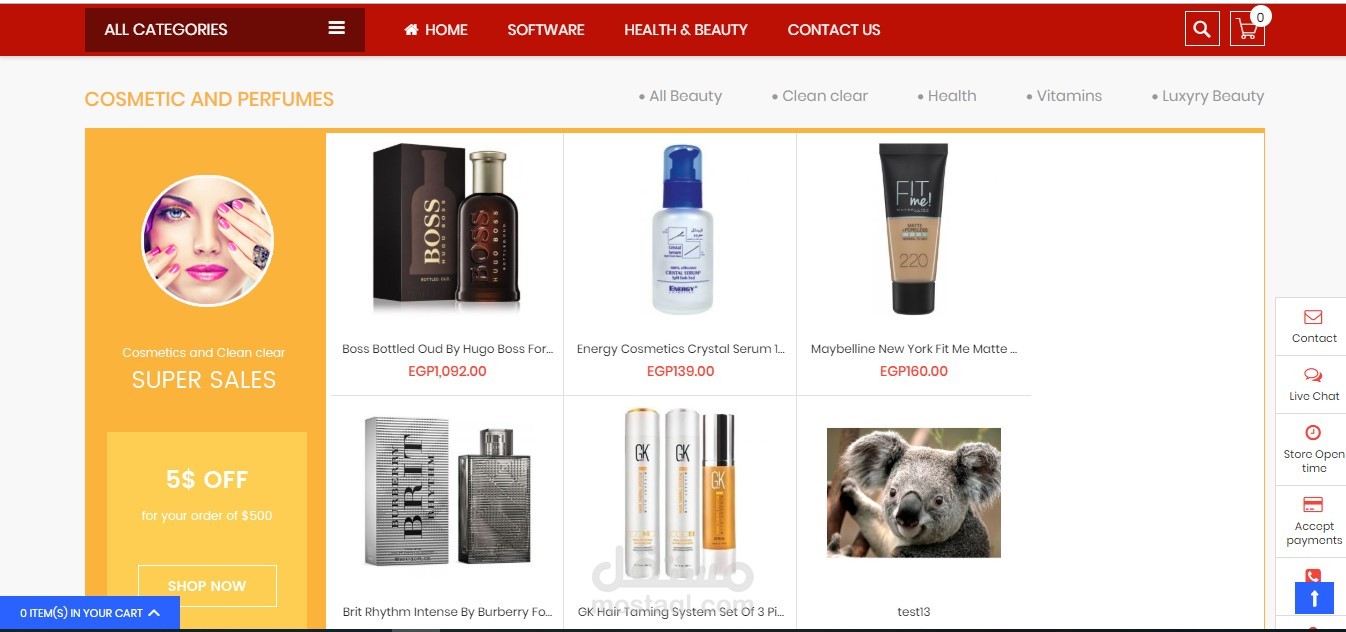Select the Luxyry Beauty tab
Screen dimensions: 1346x632
coord(1208,96)
